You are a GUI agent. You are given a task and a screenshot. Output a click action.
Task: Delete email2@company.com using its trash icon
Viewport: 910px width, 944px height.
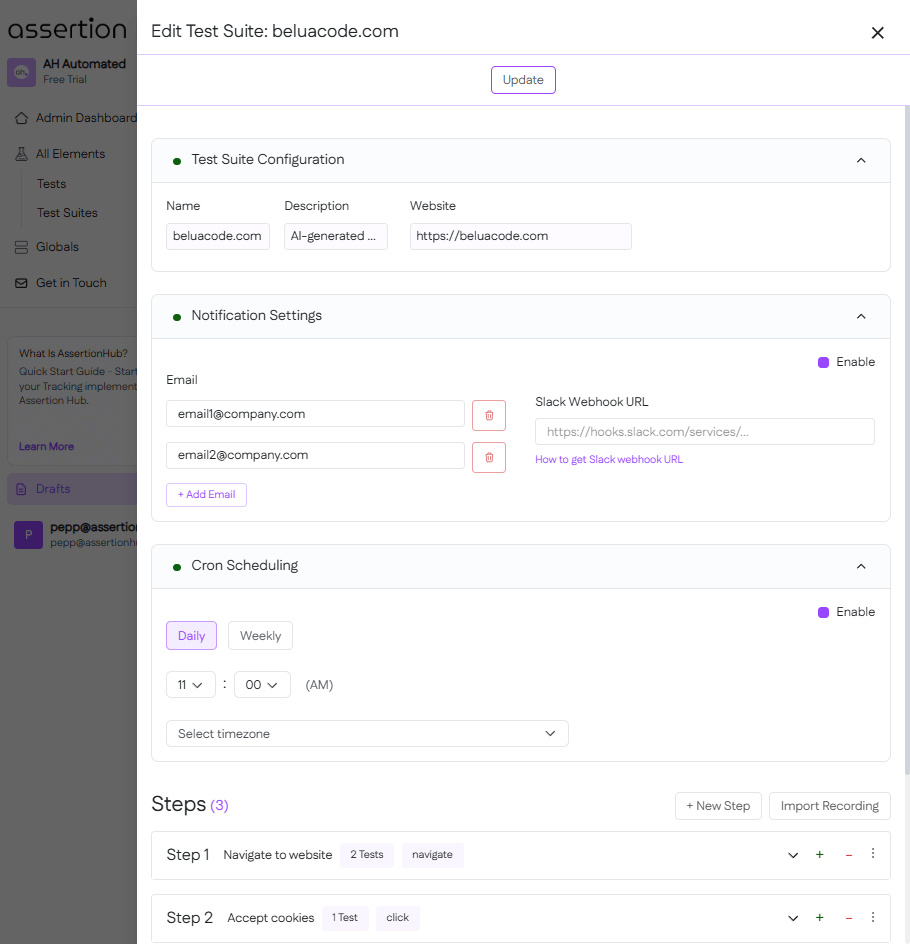(x=489, y=457)
